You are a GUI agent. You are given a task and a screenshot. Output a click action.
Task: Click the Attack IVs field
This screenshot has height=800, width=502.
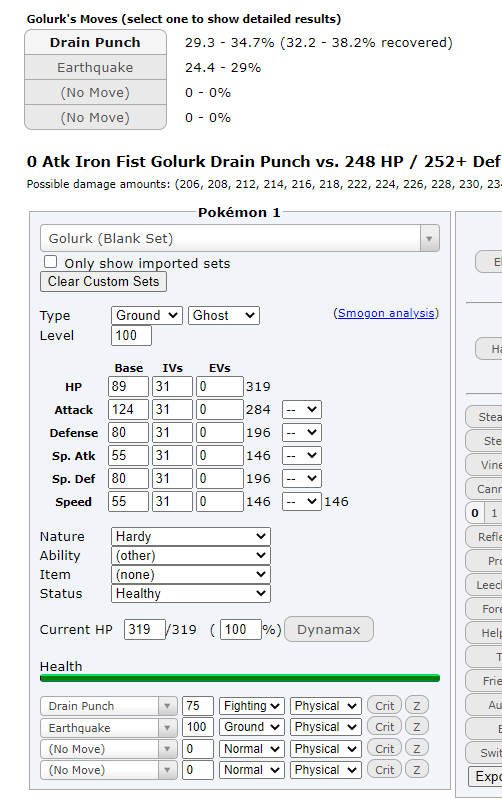pos(172,410)
